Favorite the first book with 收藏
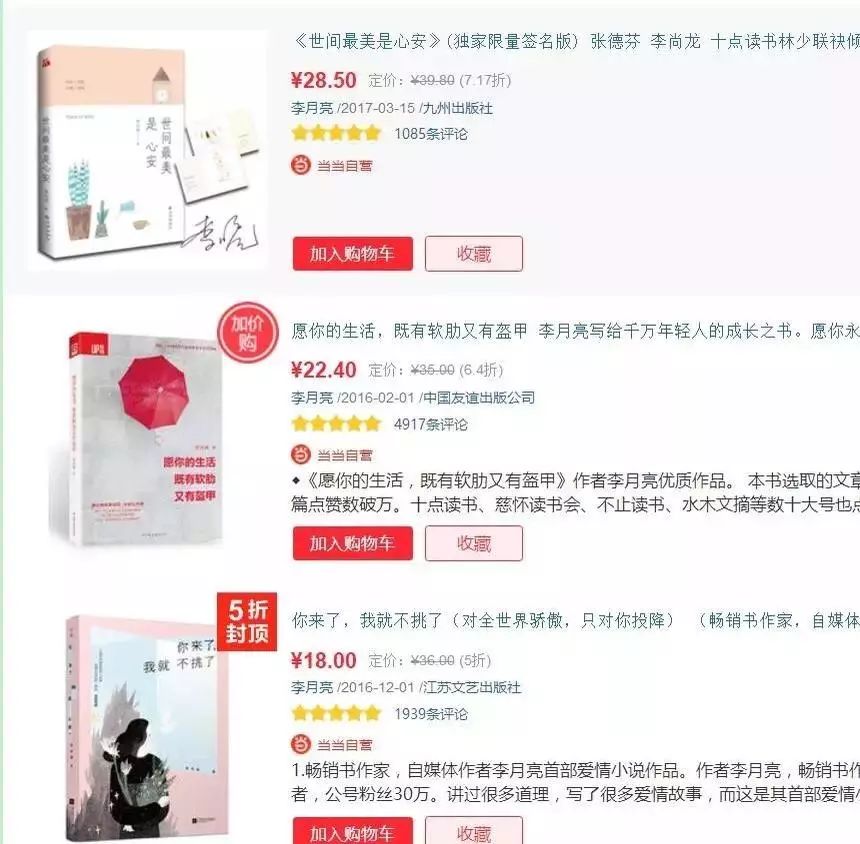The width and height of the screenshot is (860, 844). pos(474,253)
